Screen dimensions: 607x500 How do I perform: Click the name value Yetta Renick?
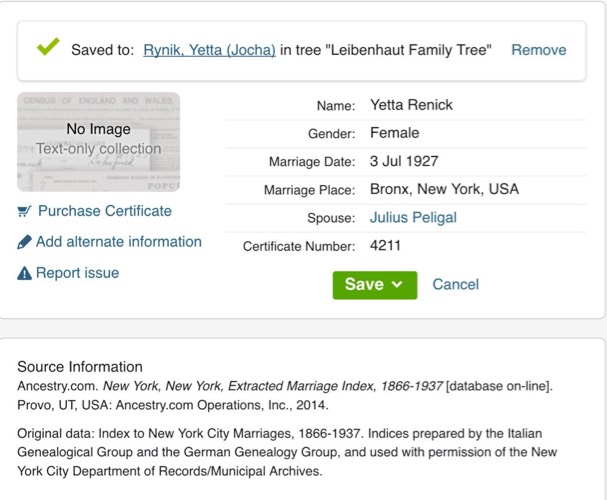coord(411,105)
